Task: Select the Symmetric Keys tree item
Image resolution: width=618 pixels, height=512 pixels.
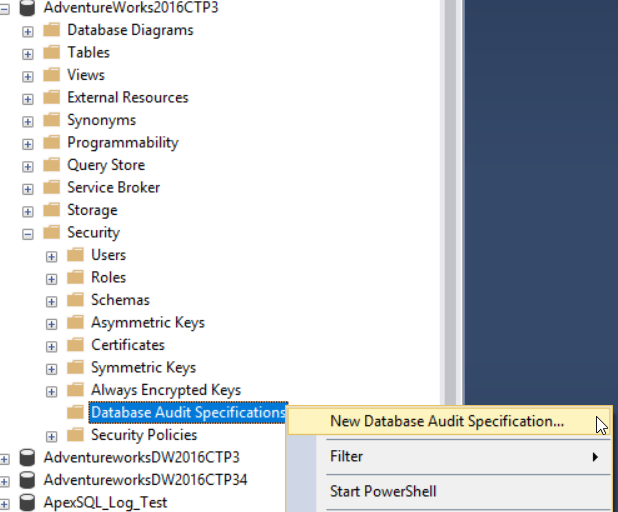Action: 143,368
